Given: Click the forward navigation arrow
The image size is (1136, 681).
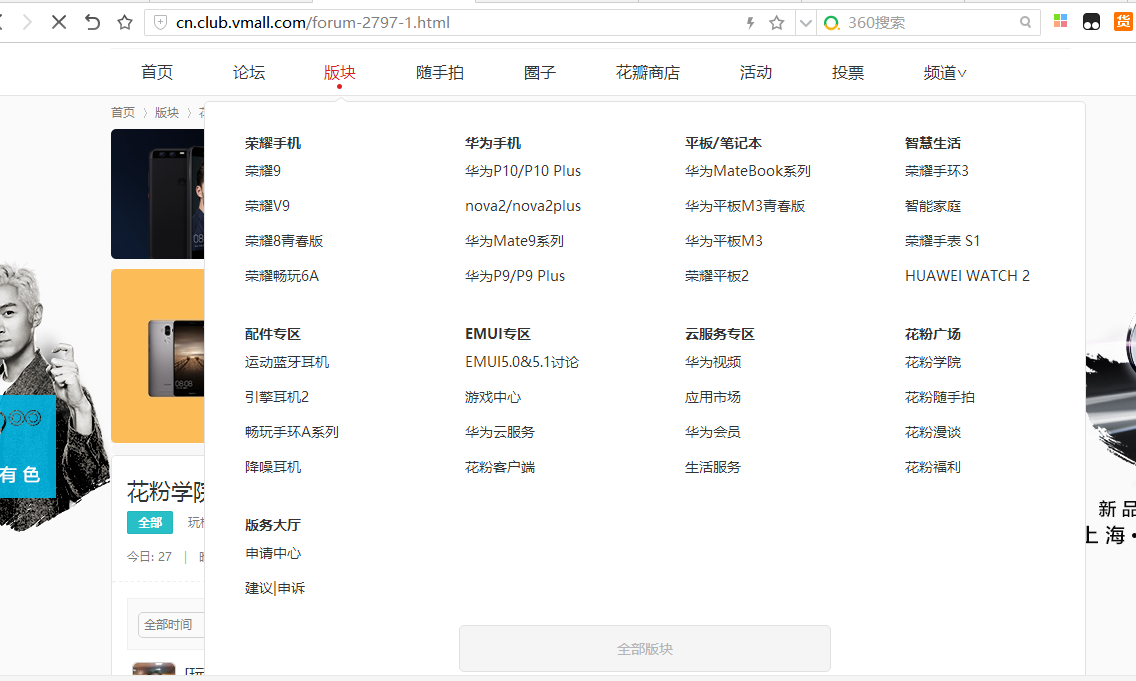Looking at the screenshot, I should [27, 22].
